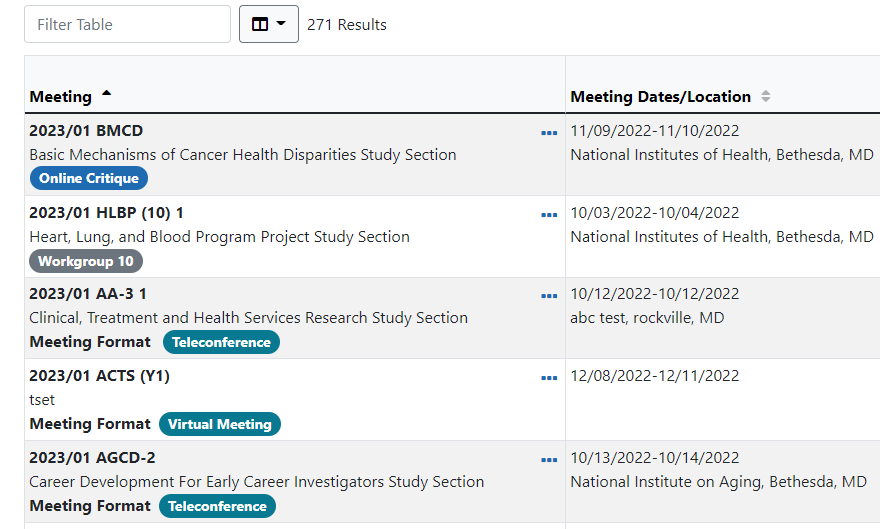Click location National Institute on Aging, Bethesda
The height and width of the screenshot is (529, 880).
pos(718,482)
